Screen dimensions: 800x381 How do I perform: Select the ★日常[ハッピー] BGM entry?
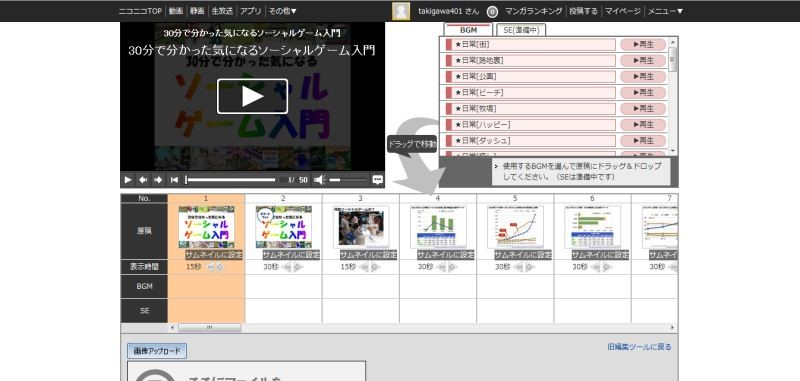tap(531, 124)
